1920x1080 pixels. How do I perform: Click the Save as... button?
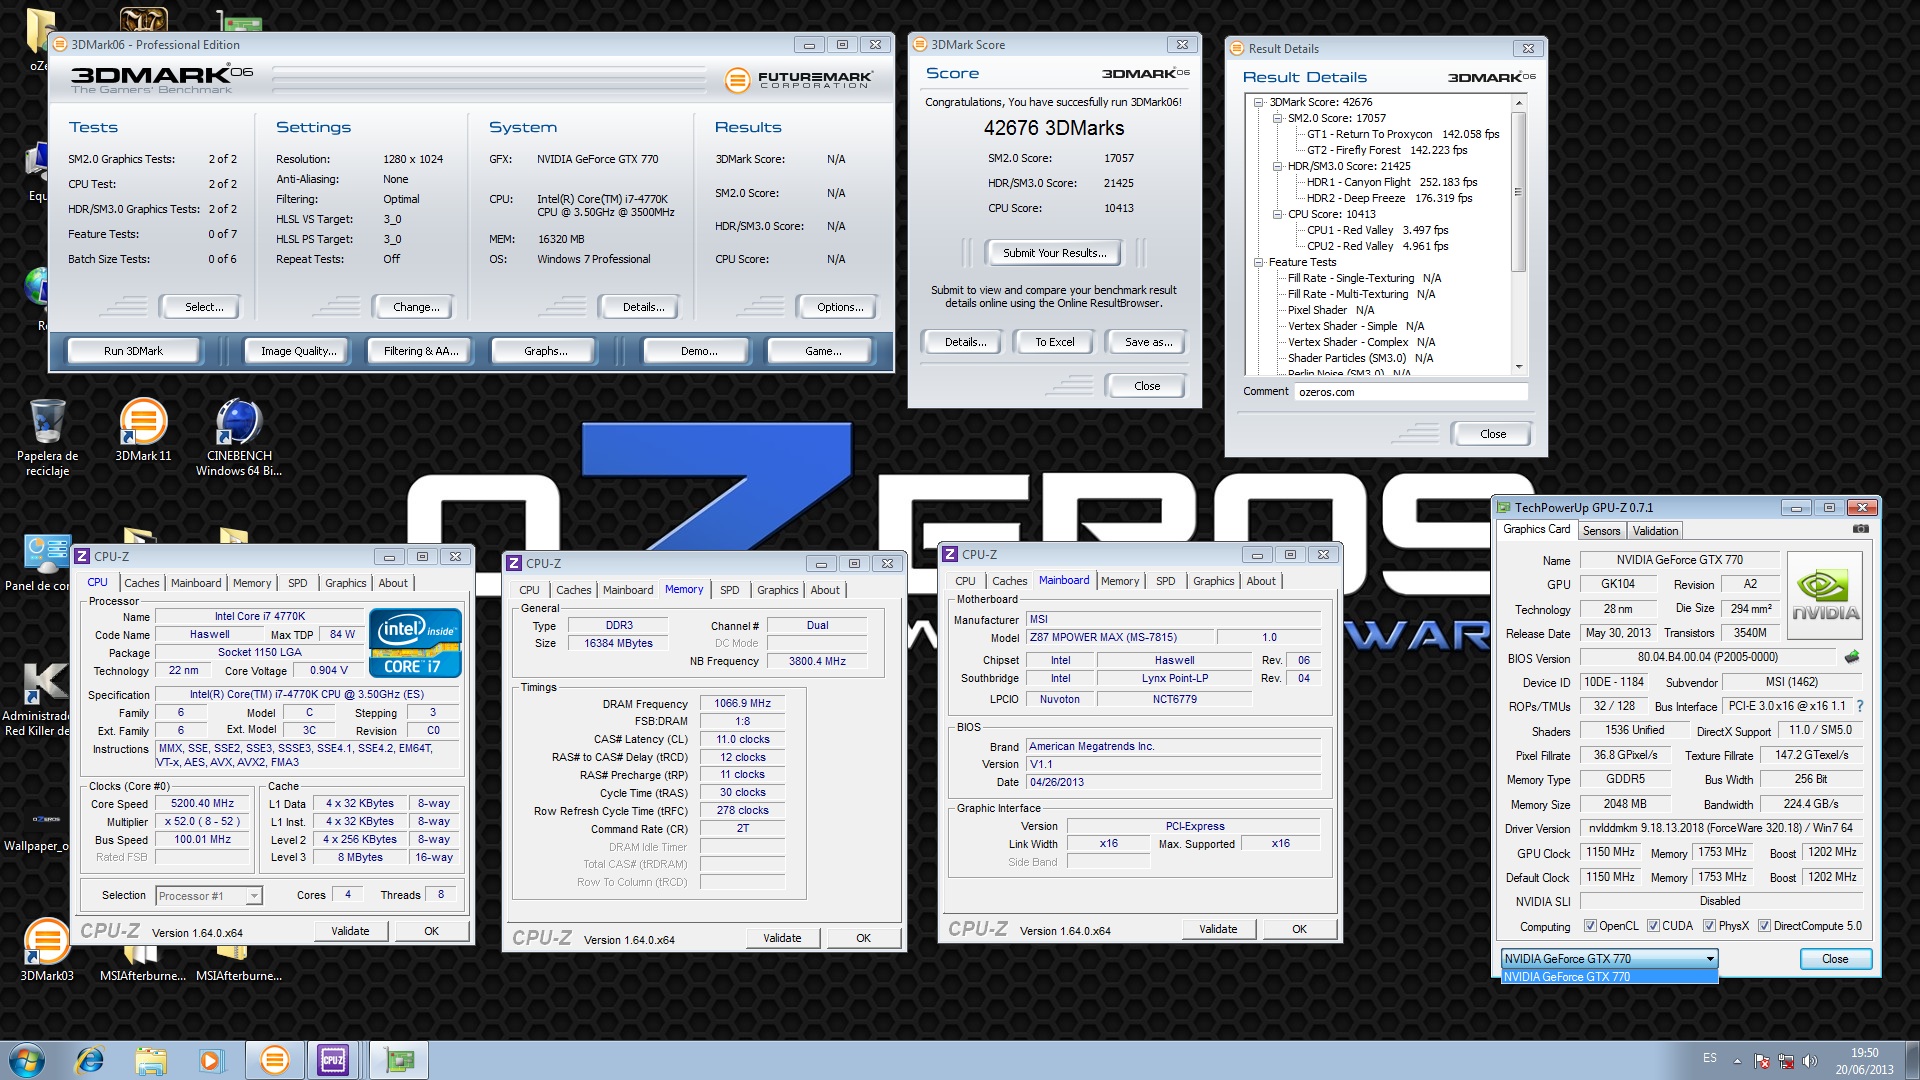[1148, 342]
